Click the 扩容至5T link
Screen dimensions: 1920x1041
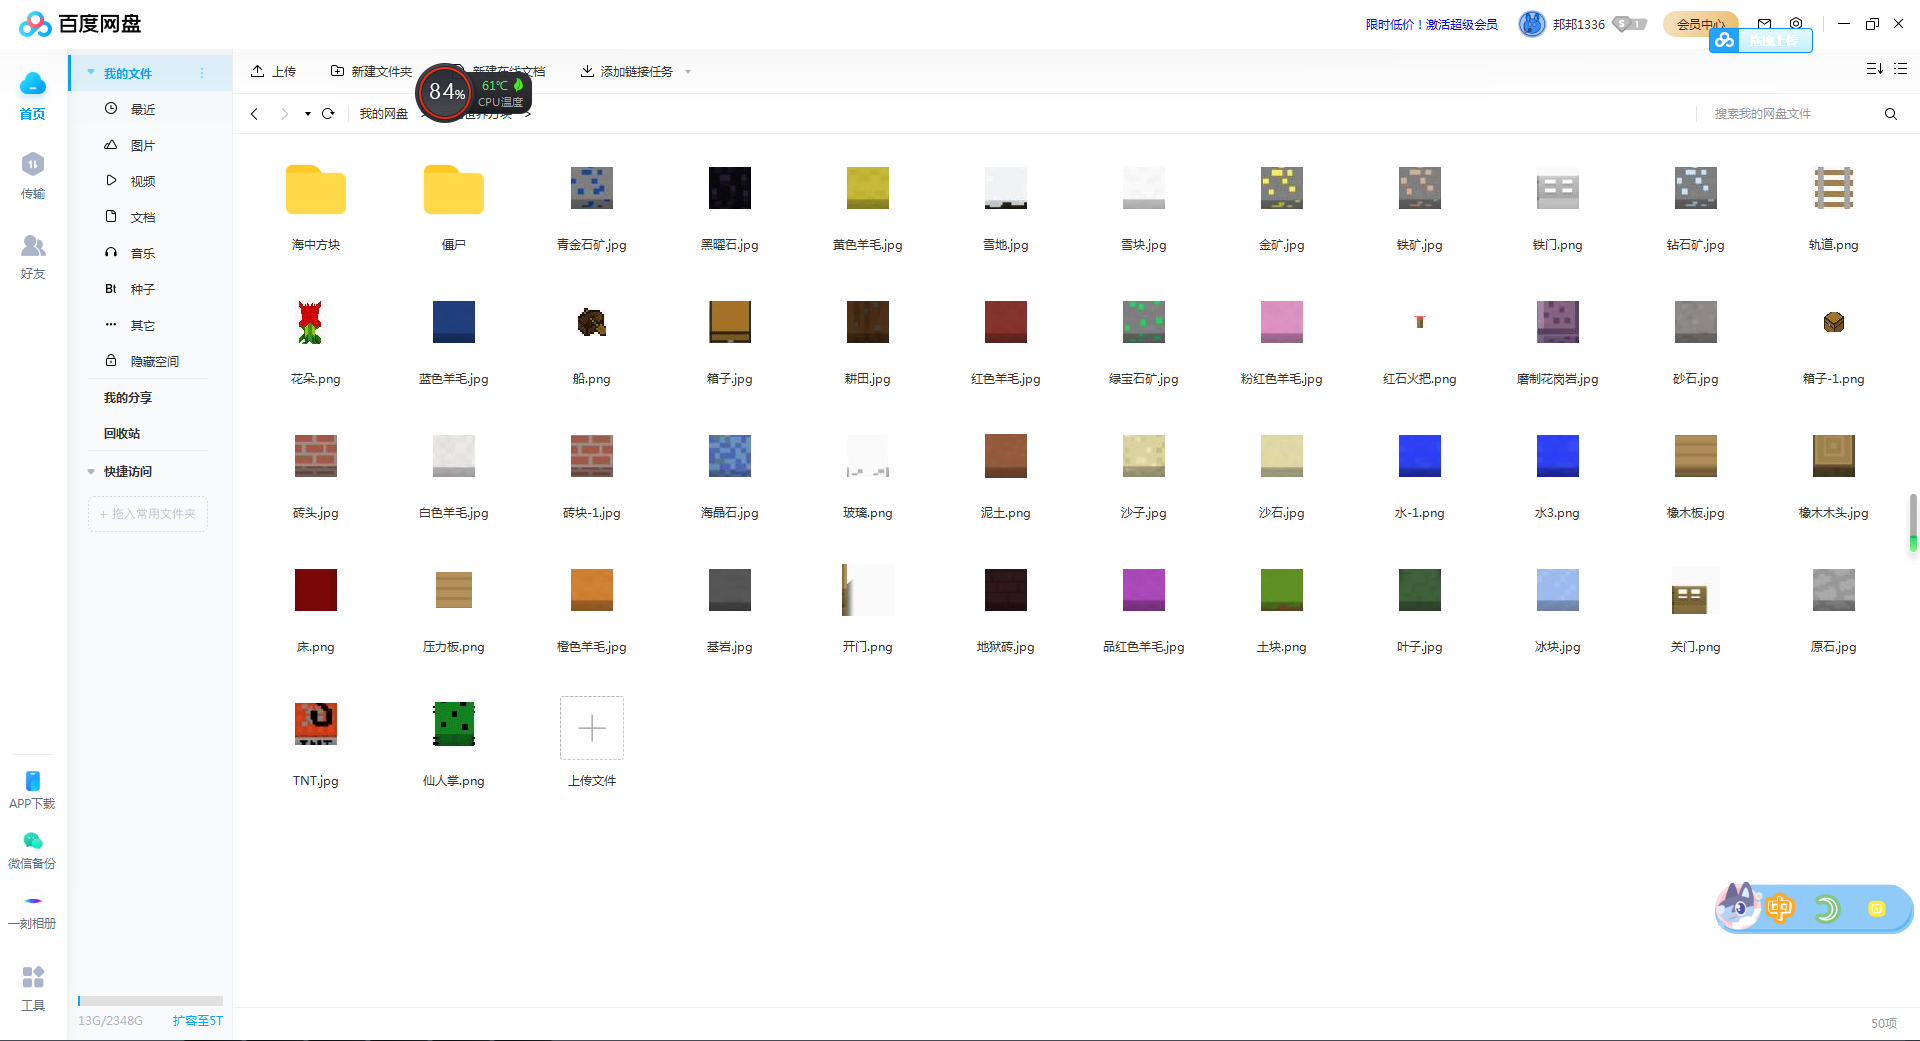[x=198, y=1021]
